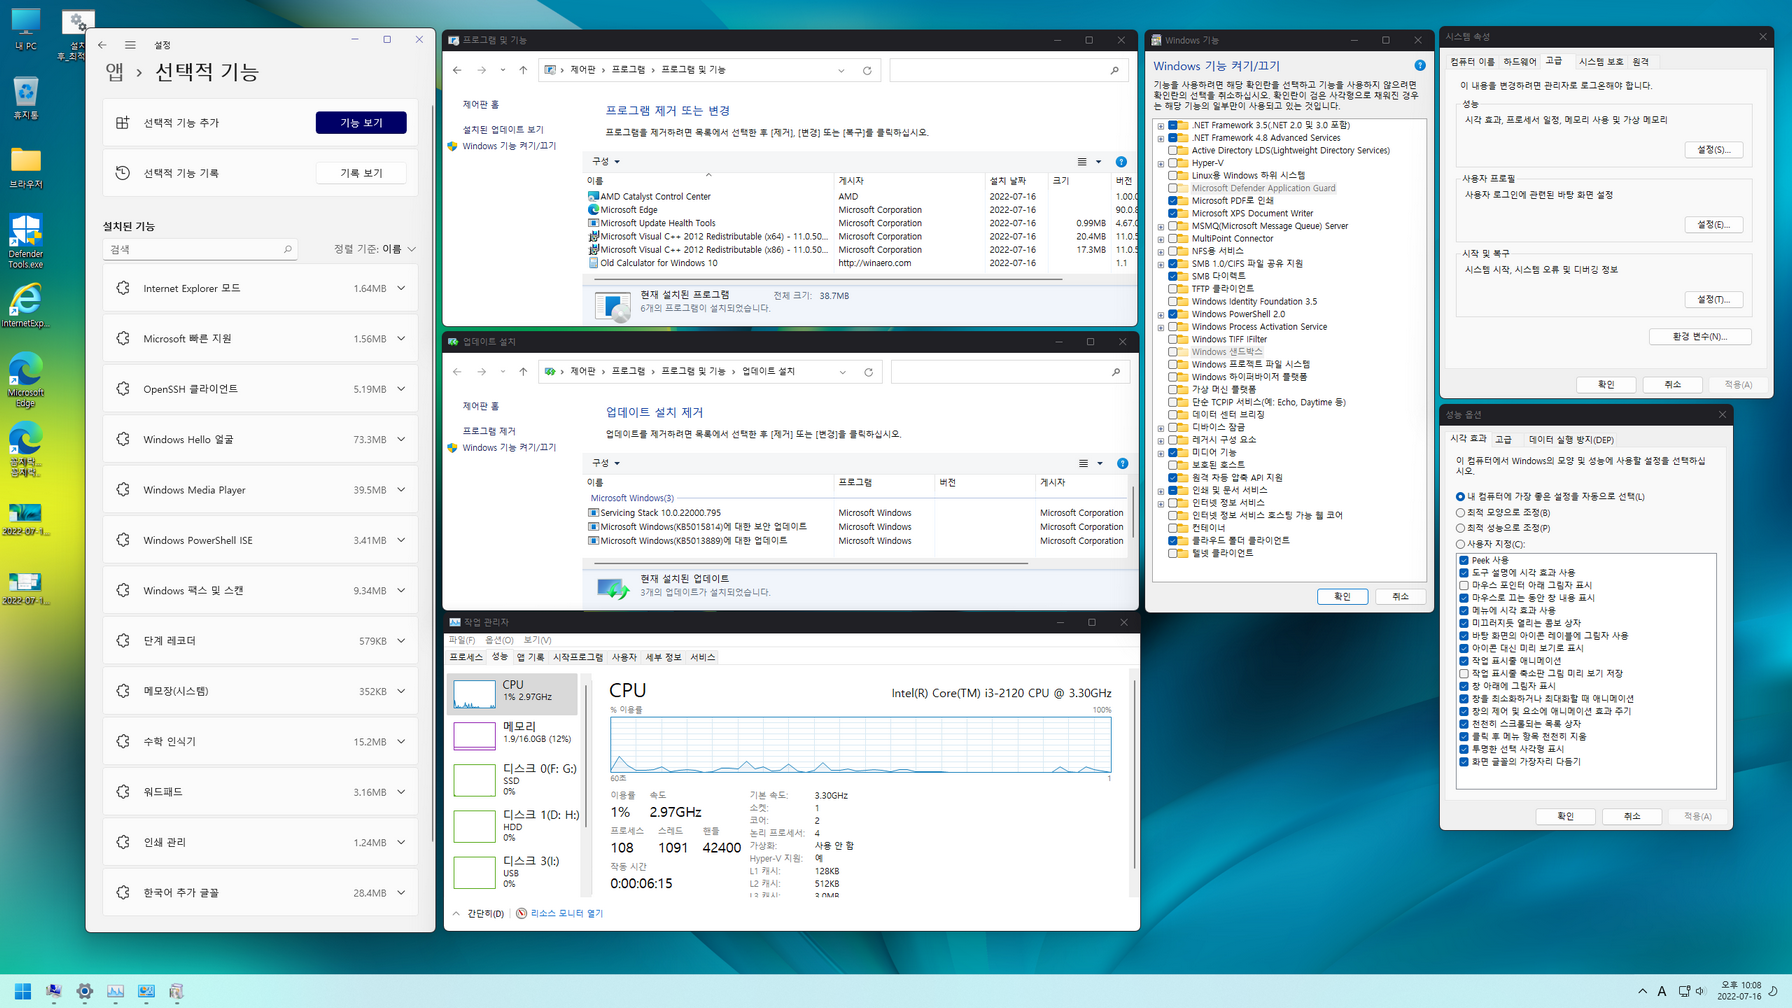The height and width of the screenshot is (1008, 1792).
Task: Expand .NET Framework 3.5 tree node
Action: pos(1161,126)
